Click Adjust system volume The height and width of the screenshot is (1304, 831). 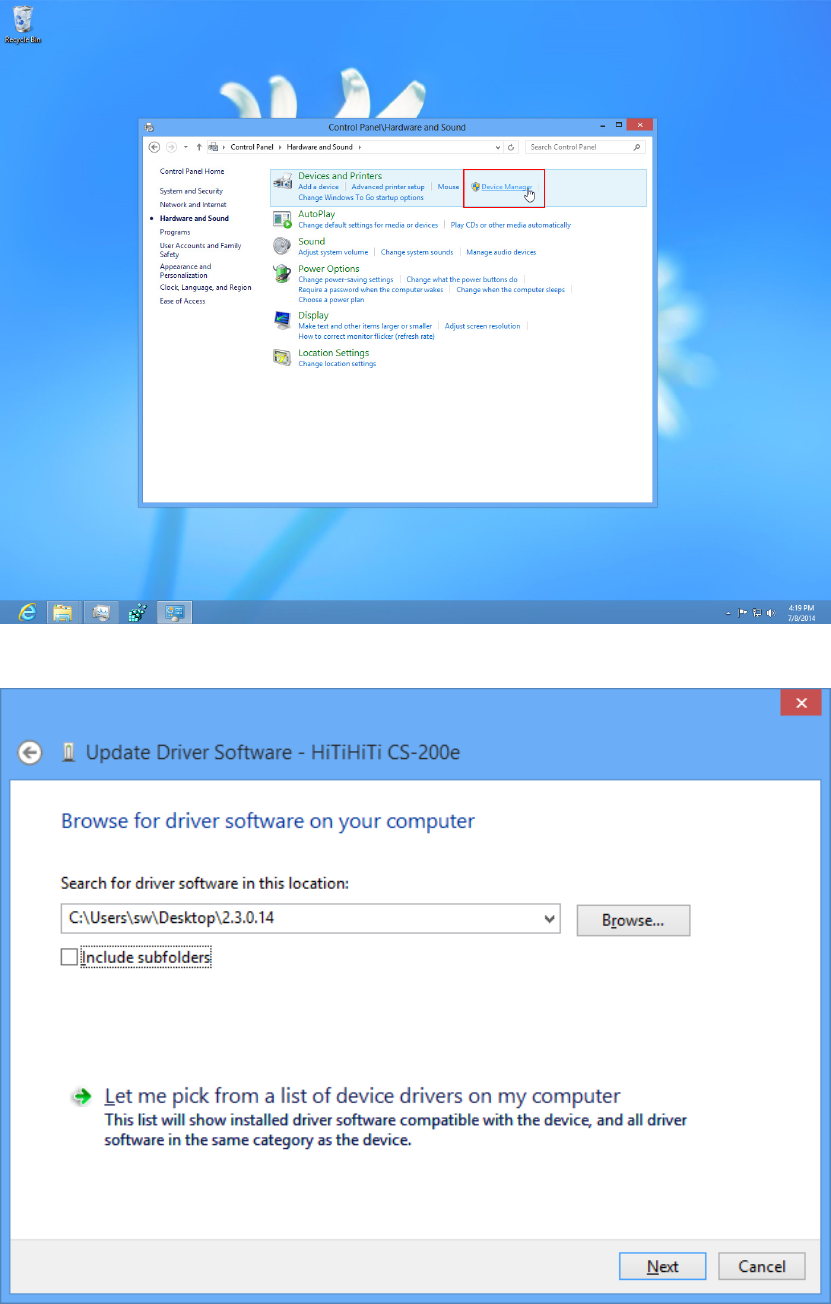click(x=333, y=252)
